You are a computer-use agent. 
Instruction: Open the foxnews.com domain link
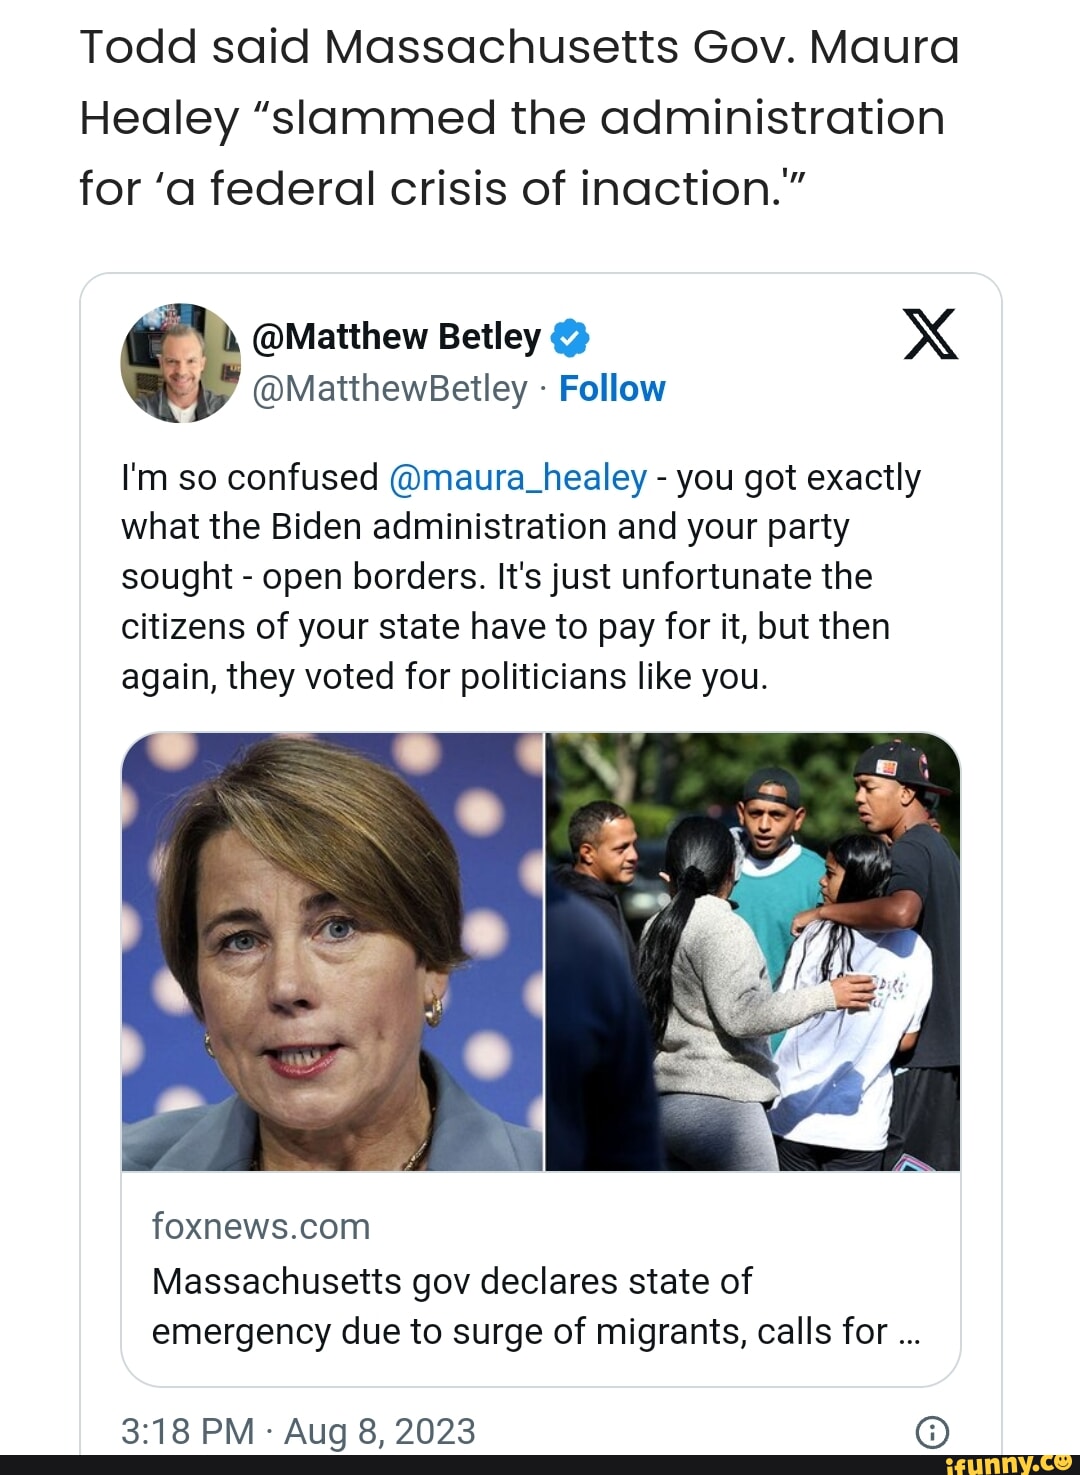coord(261,1226)
